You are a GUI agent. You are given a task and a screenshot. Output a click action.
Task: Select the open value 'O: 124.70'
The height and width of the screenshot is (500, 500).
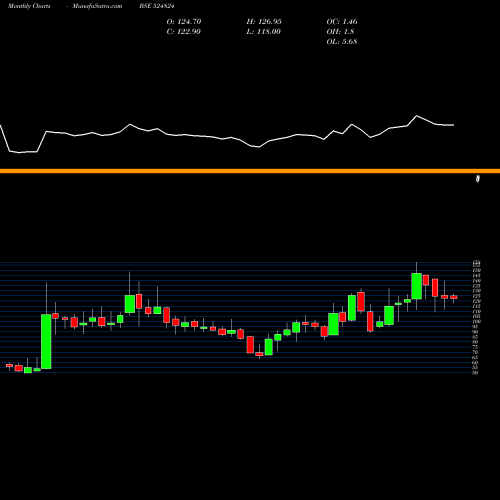[x=184, y=22]
